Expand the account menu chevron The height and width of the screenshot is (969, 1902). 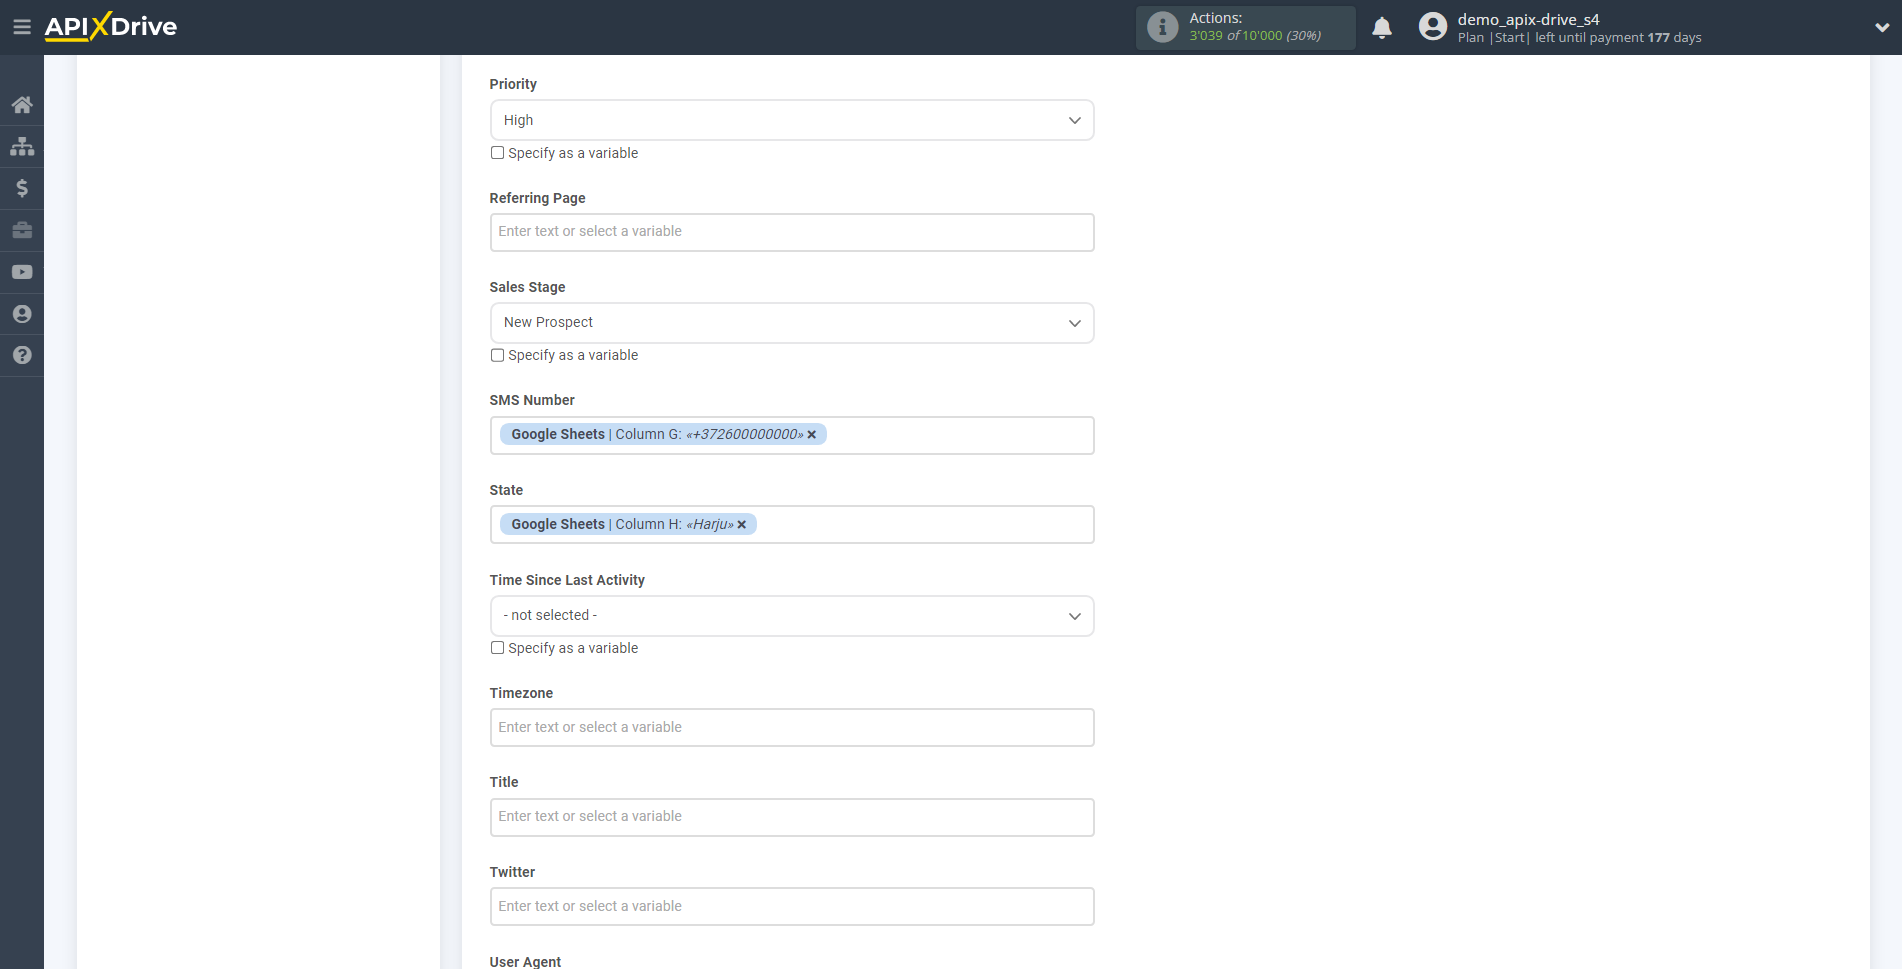(1881, 28)
